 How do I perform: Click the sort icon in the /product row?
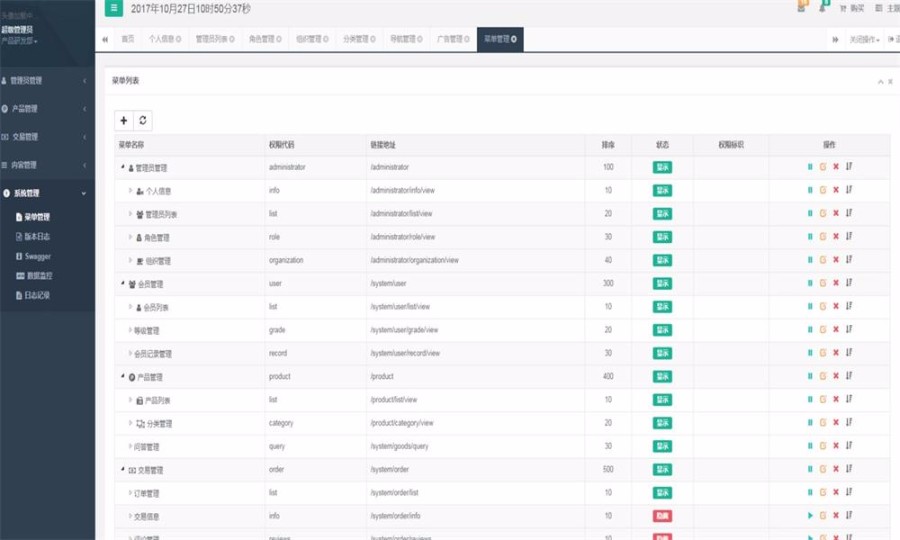coord(849,376)
